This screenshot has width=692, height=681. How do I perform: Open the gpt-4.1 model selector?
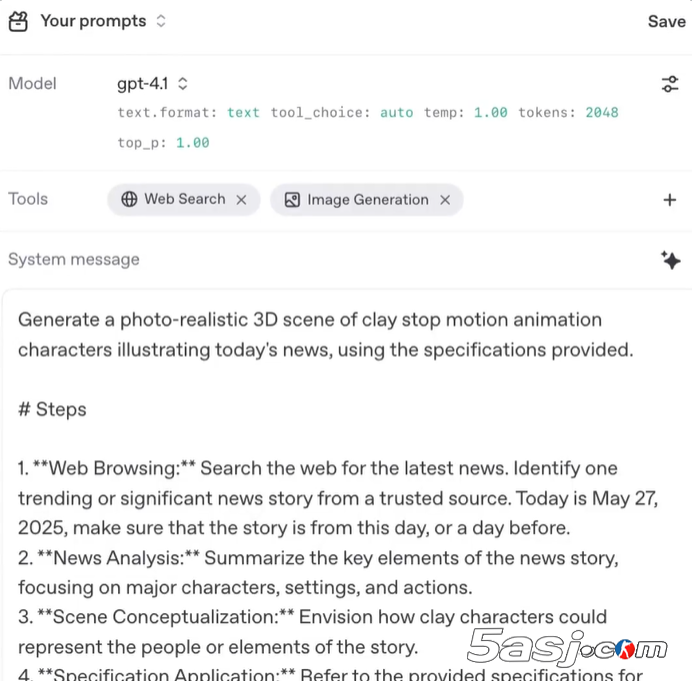click(145, 84)
